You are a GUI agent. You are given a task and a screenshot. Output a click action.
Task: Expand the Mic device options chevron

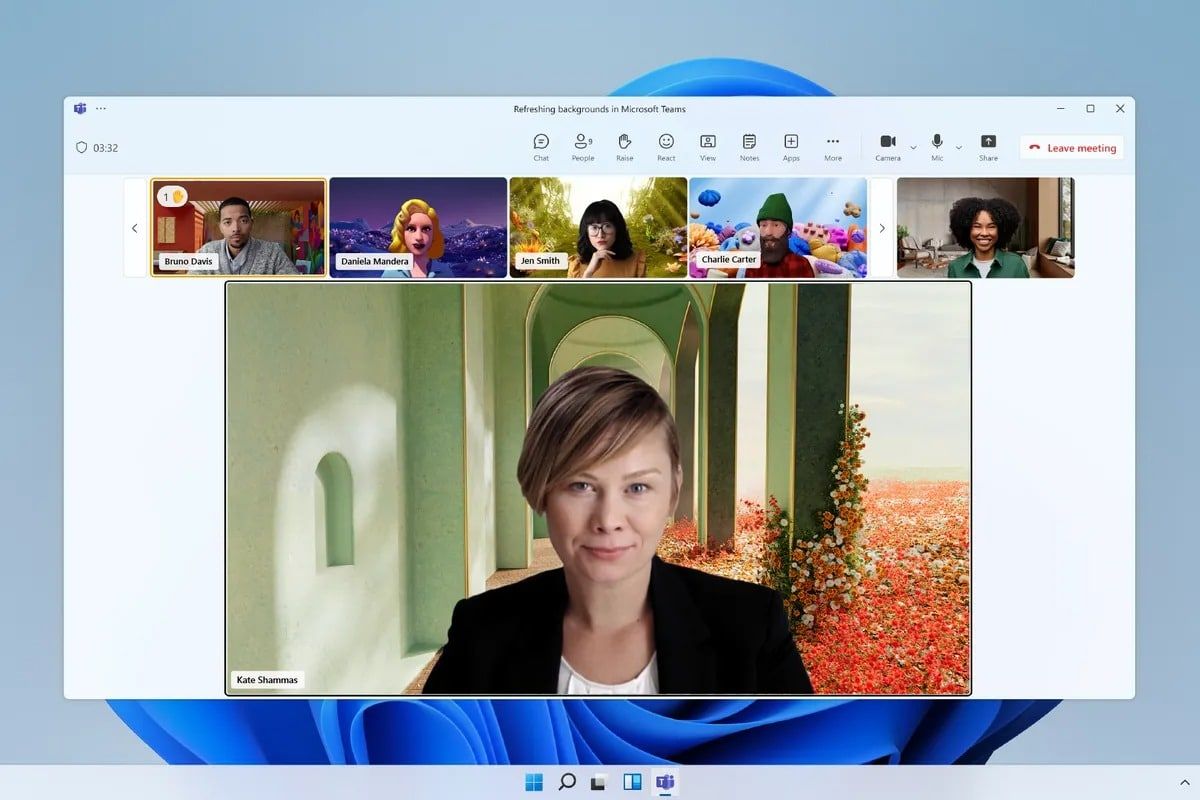[x=959, y=147]
